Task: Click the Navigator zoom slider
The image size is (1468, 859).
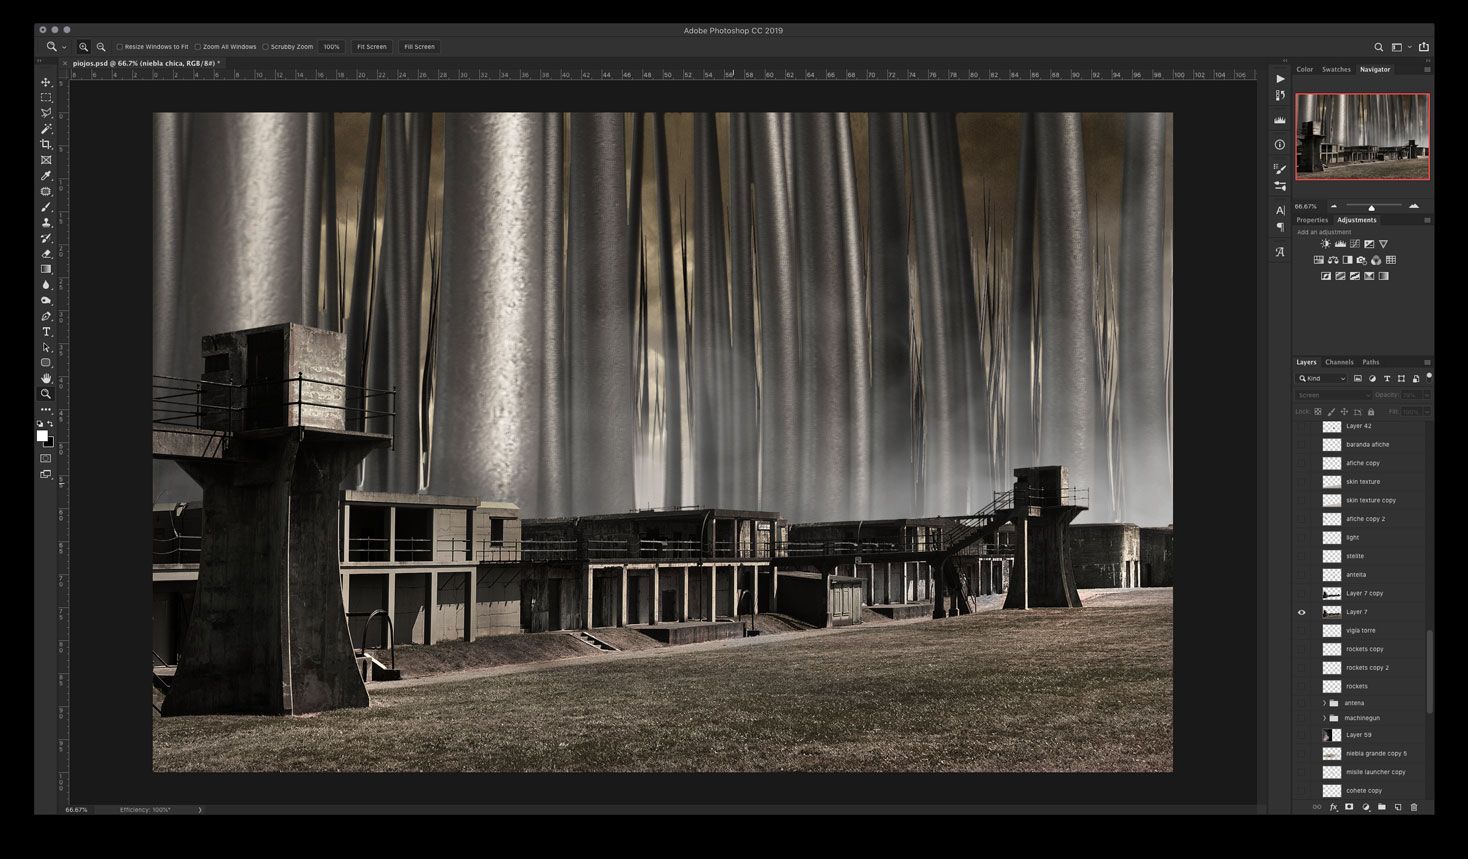Action: [1372, 207]
